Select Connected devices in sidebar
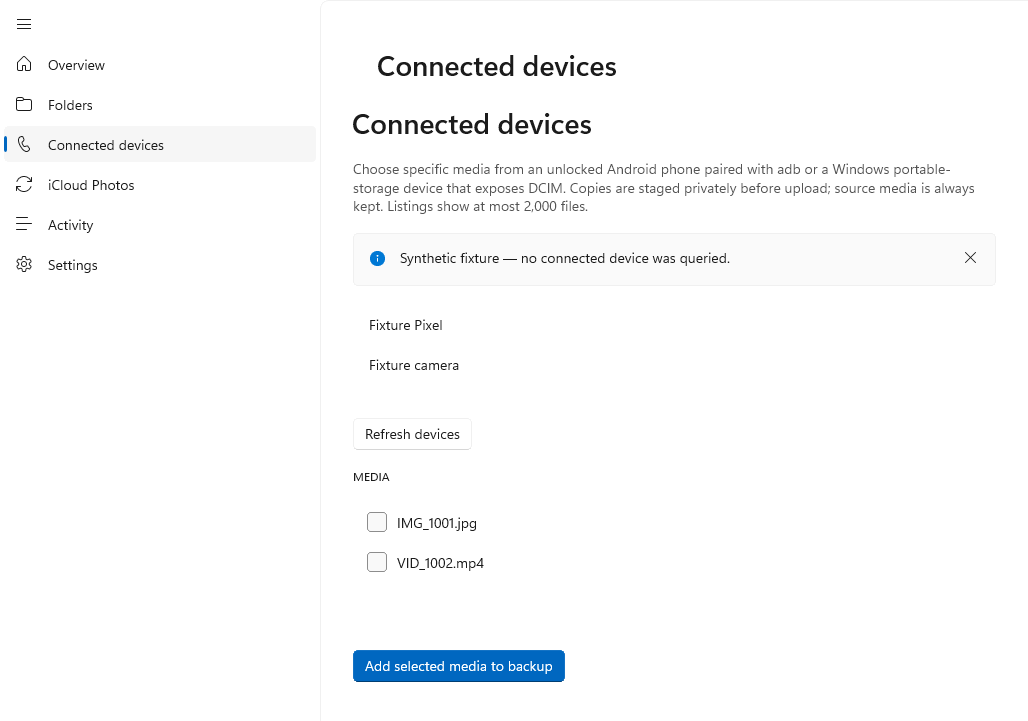This screenshot has width=1028, height=721. (160, 144)
